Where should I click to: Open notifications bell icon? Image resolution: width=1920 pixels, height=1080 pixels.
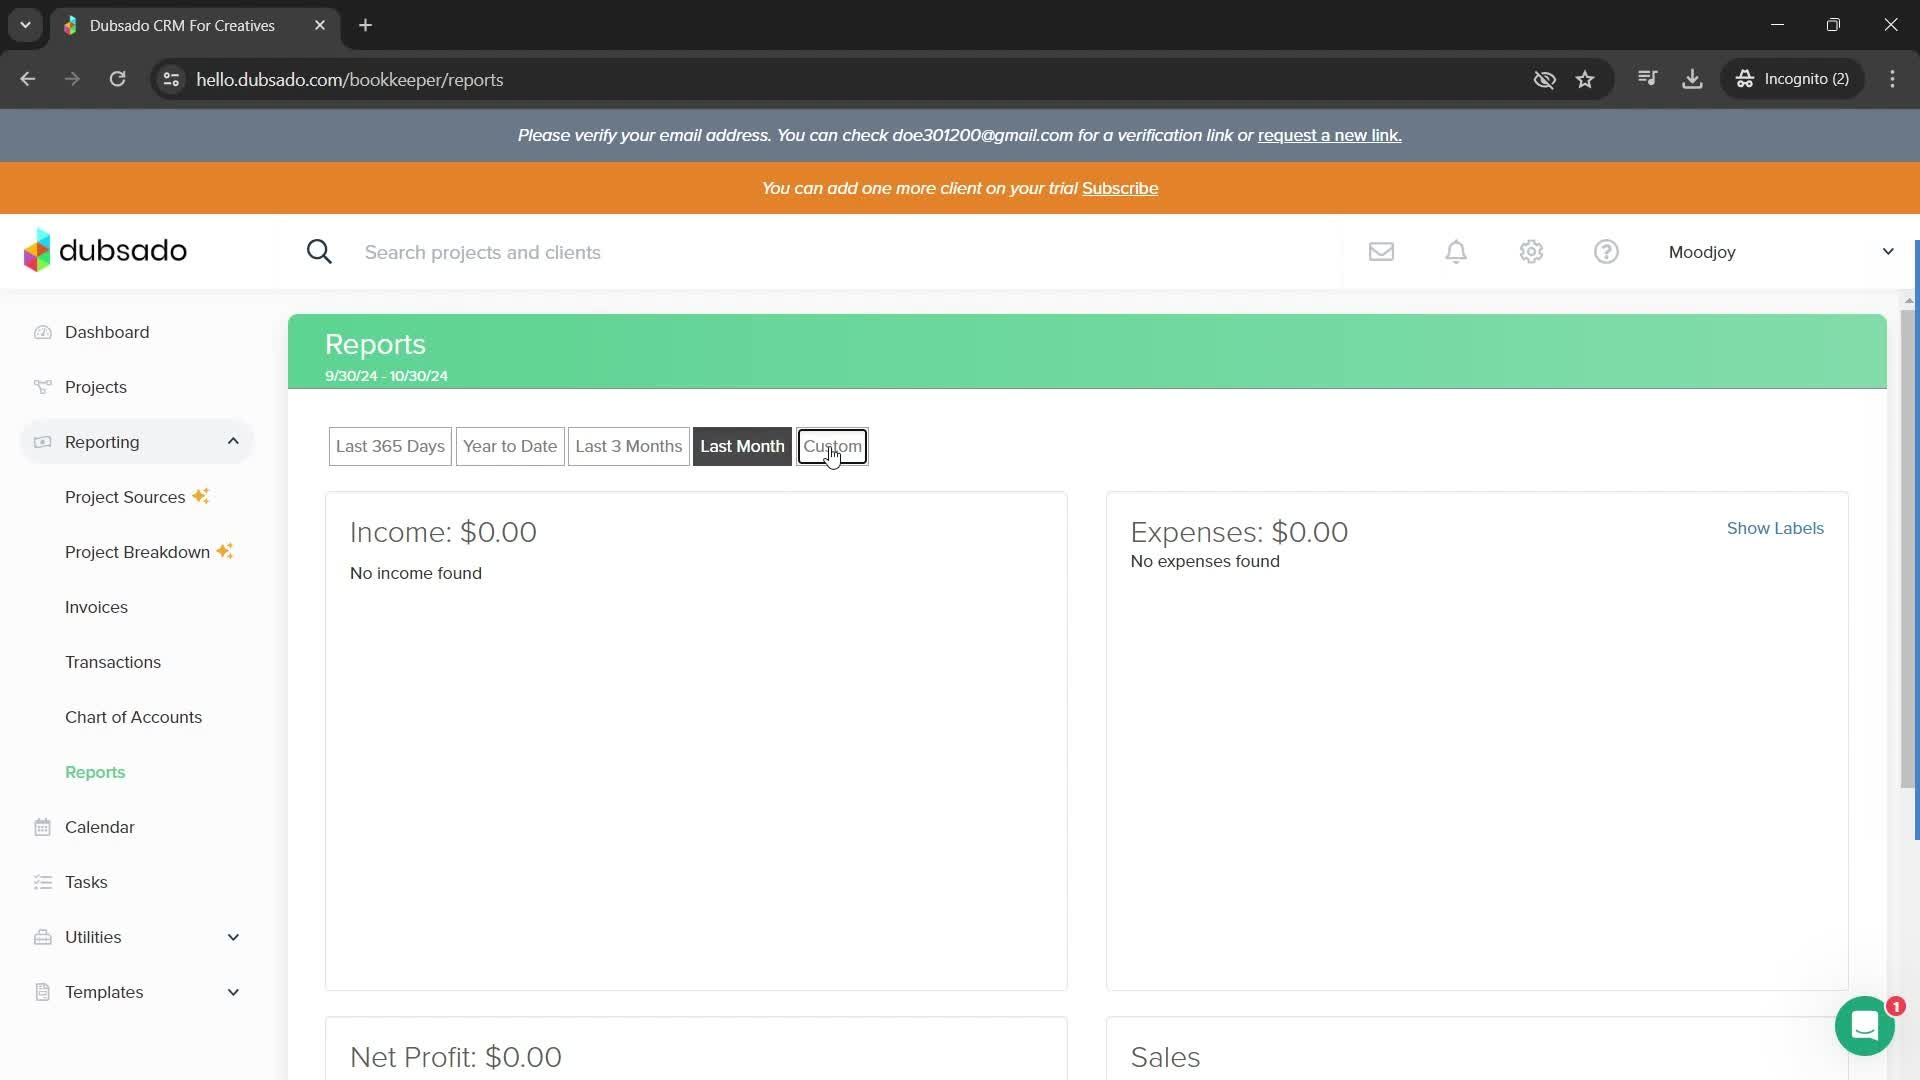pos(1456,252)
